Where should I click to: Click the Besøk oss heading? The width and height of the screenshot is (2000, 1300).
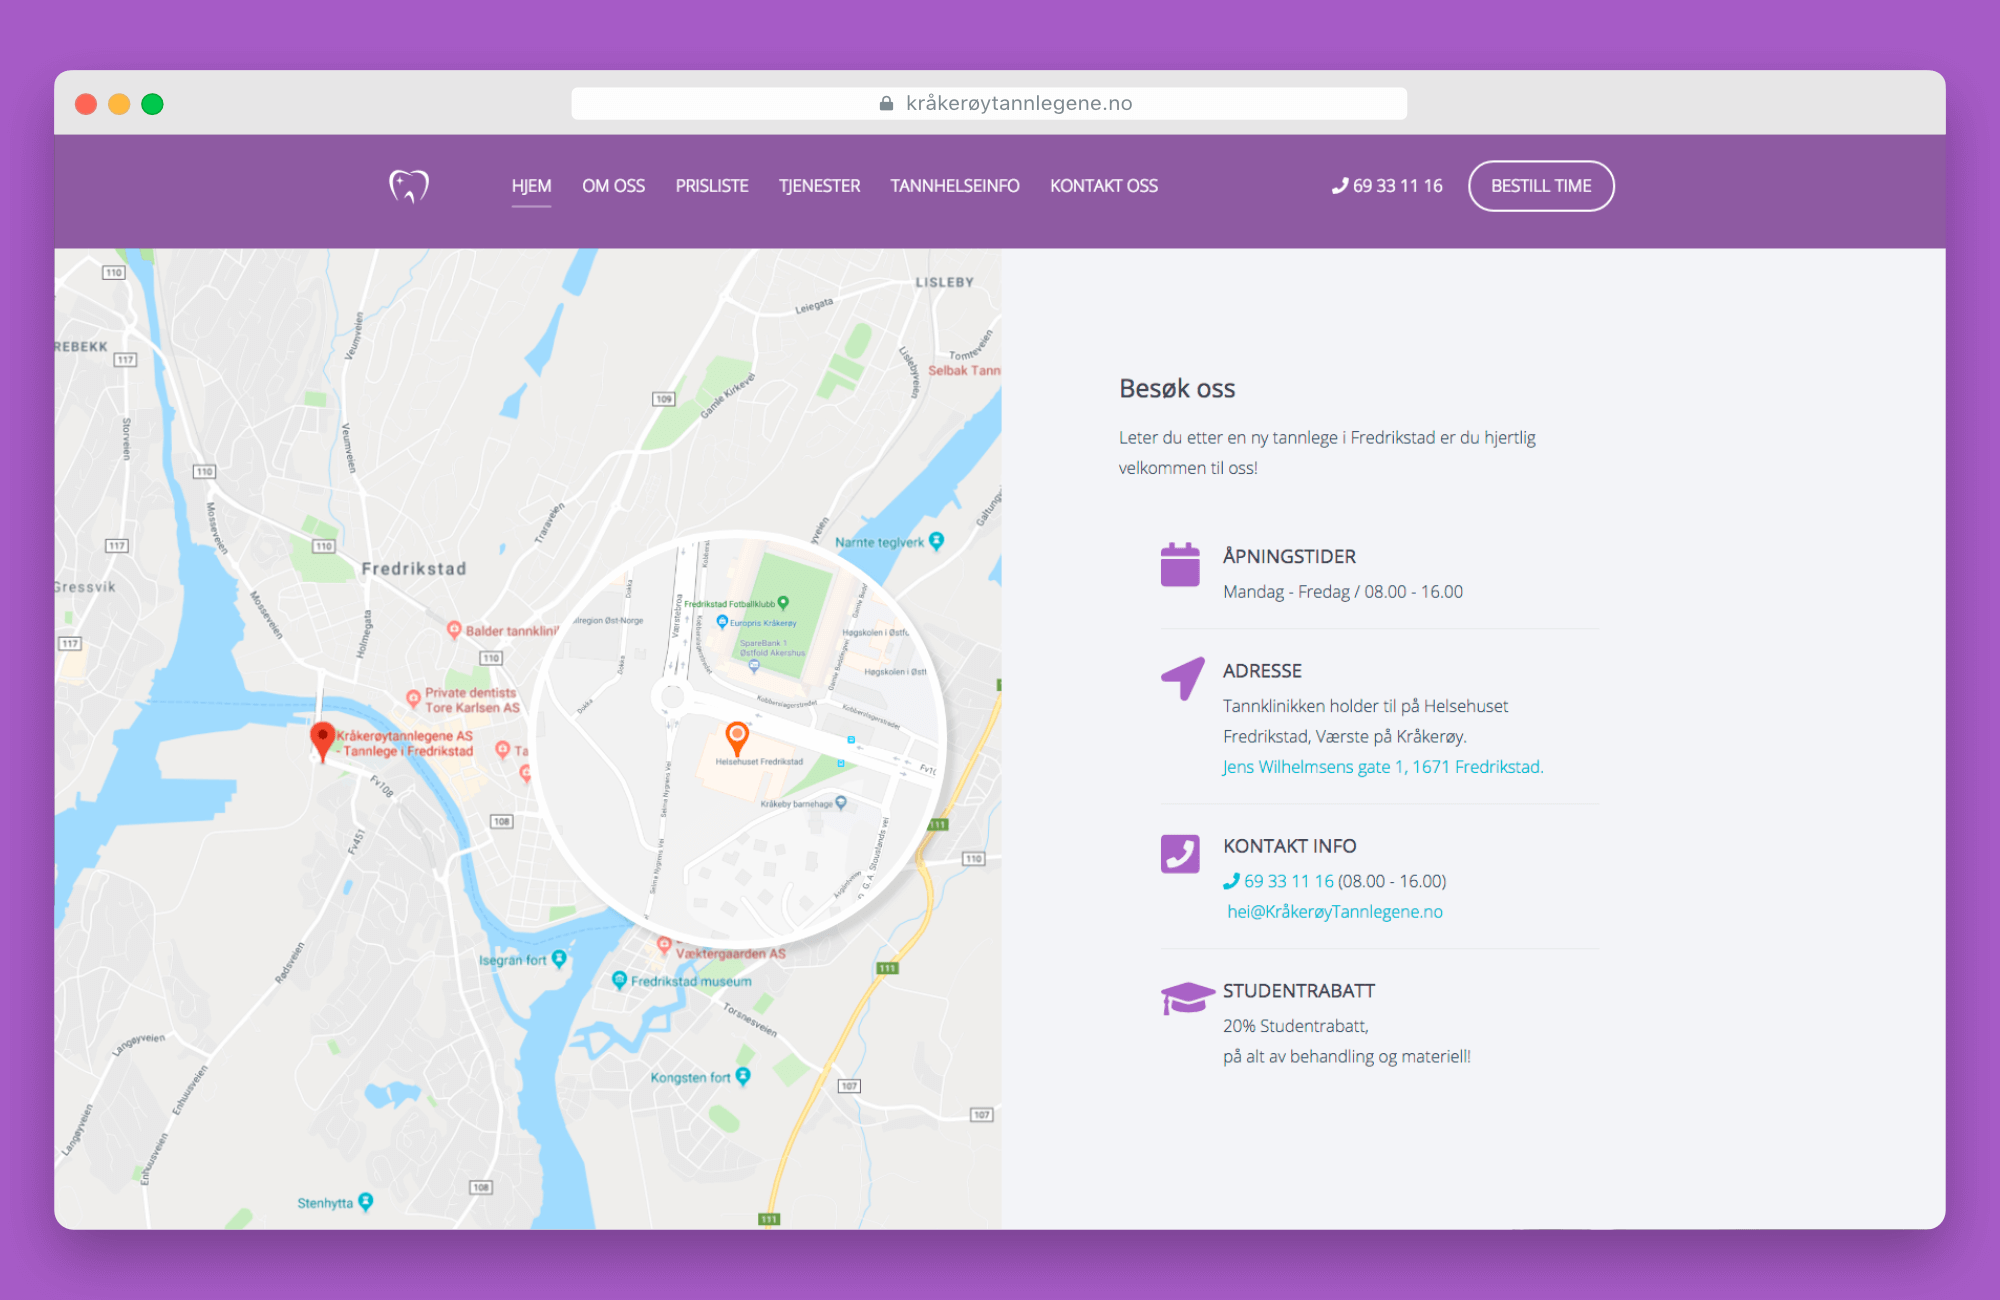pos(1177,388)
